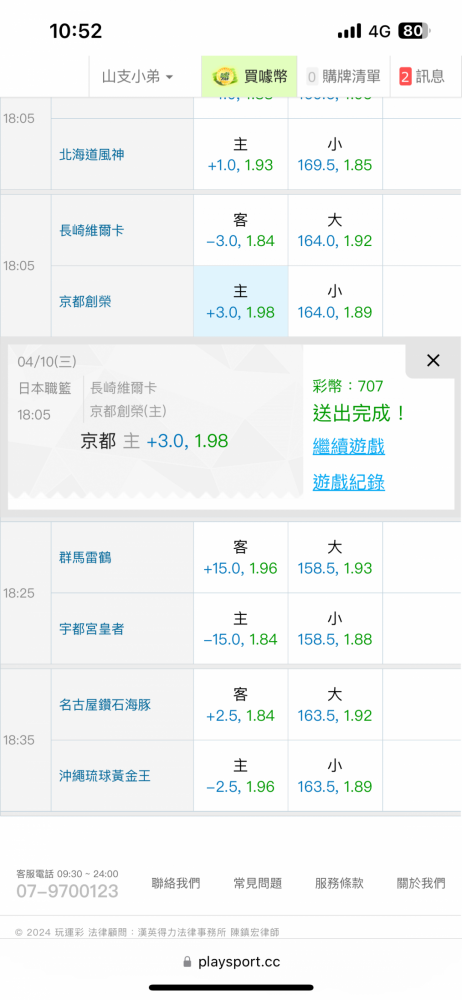
Task: Open 名古屋鑽石海豚 team page
Action: point(105,705)
